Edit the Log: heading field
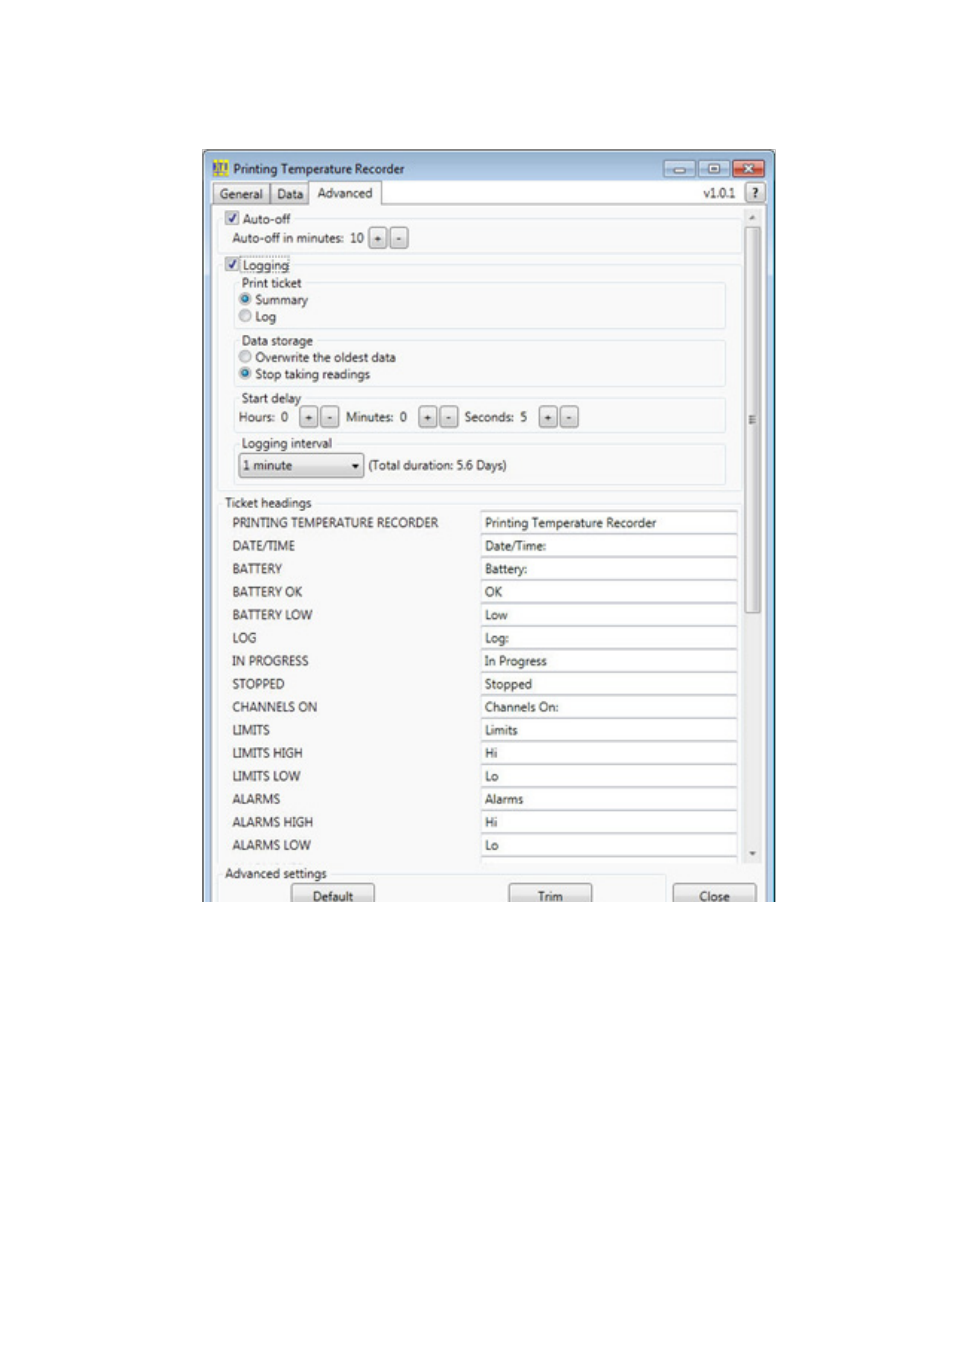 click(x=609, y=637)
